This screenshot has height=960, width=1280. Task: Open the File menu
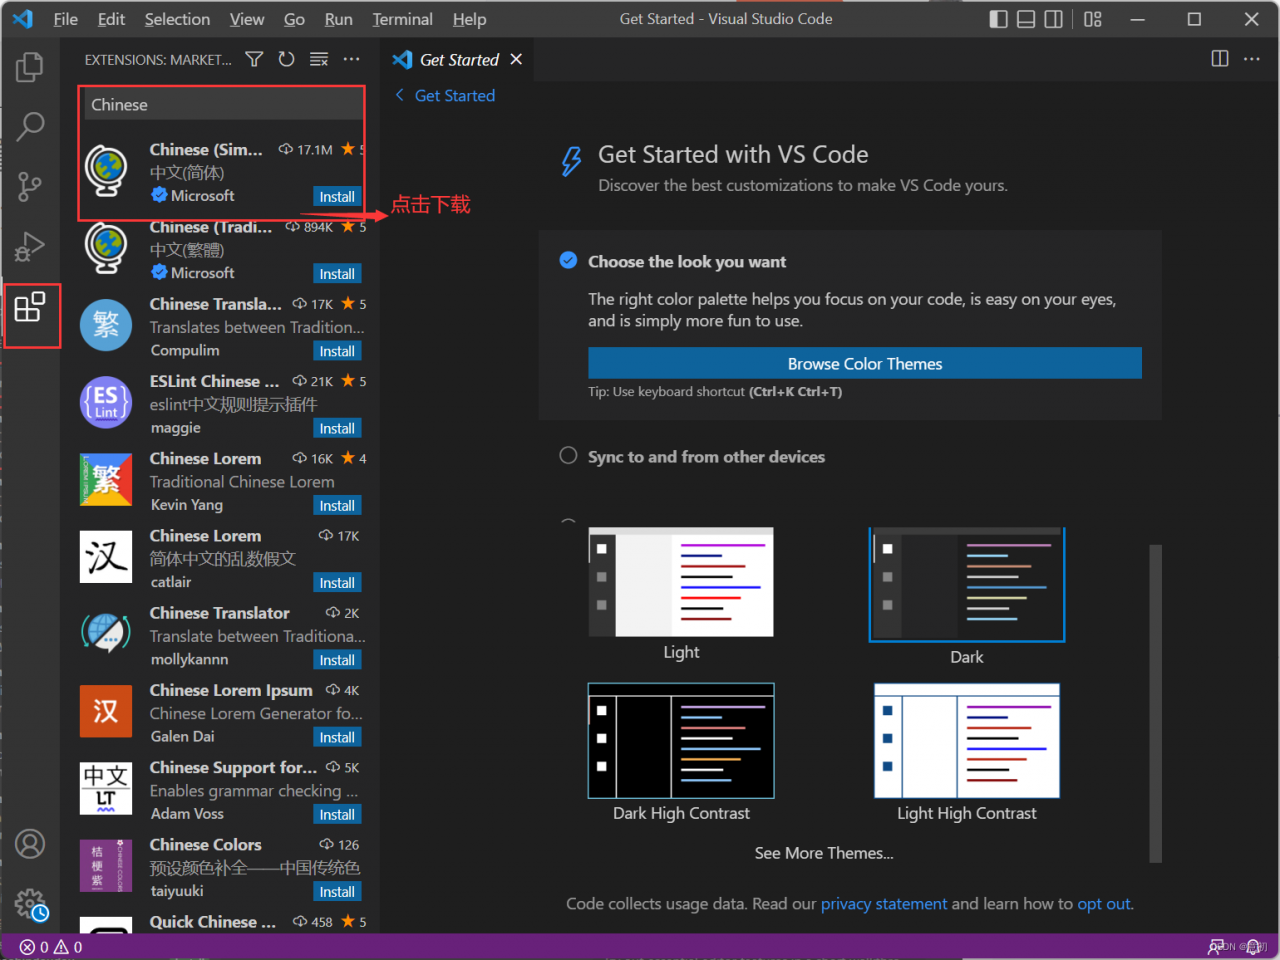point(66,19)
